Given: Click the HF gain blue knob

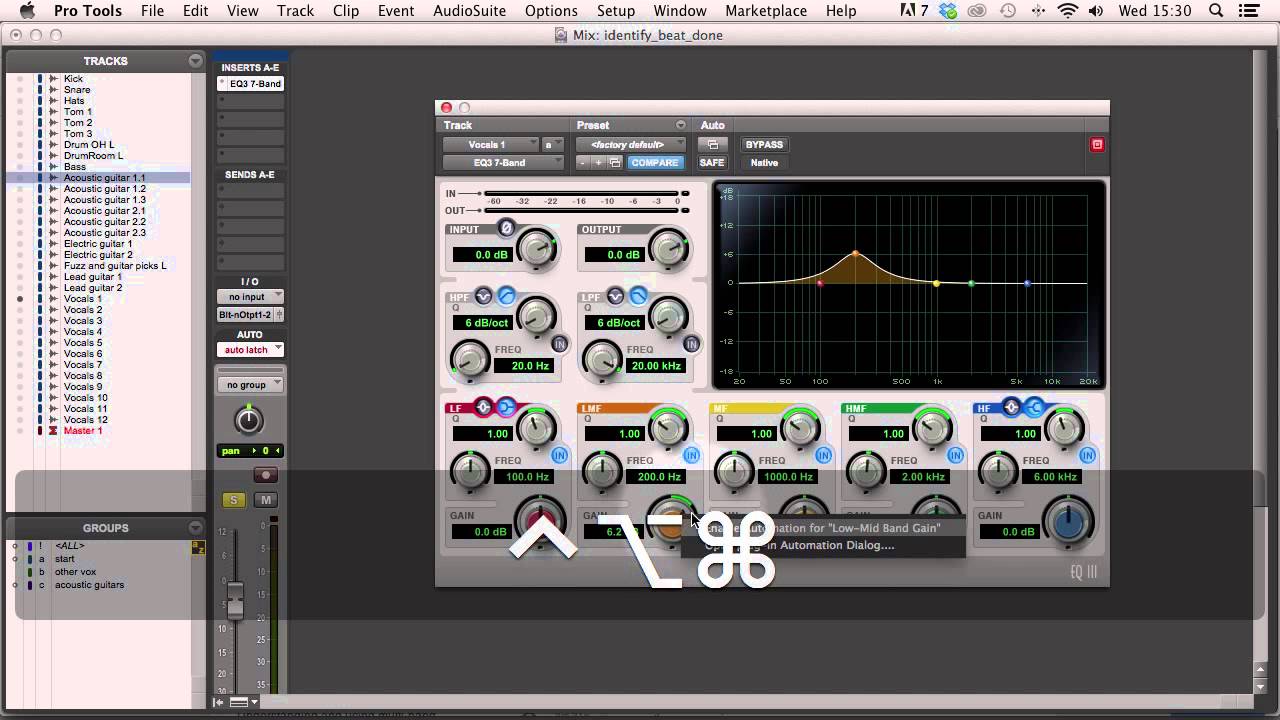Looking at the screenshot, I should pyautogui.click(x=1066, y=523).
